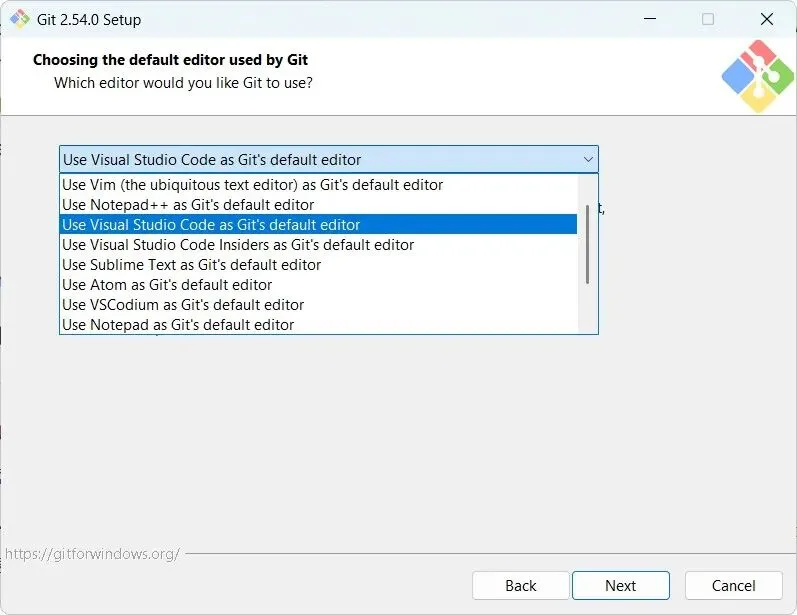Open the gitforwindows.org link
The height and width of the screenshot is (615, 797).
[x=92, y=554]
